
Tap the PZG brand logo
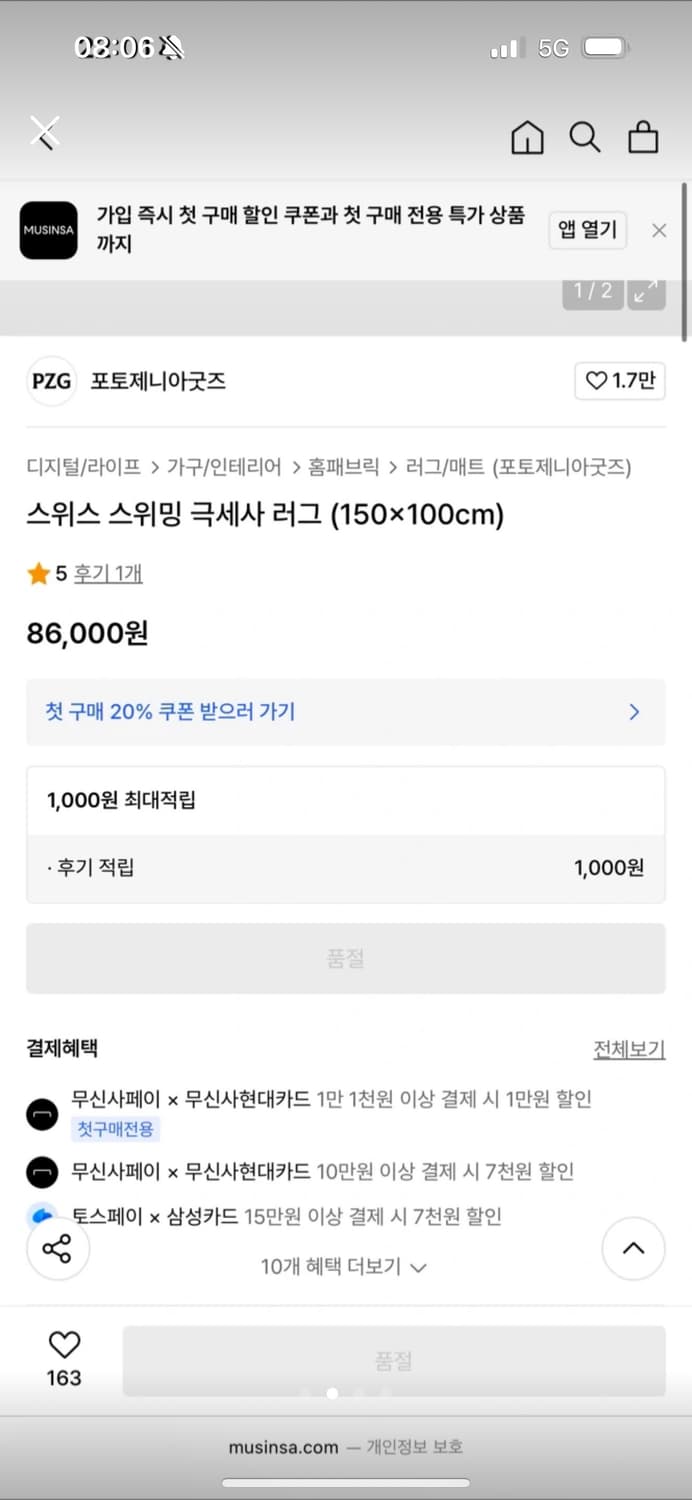tap(51, 381)
